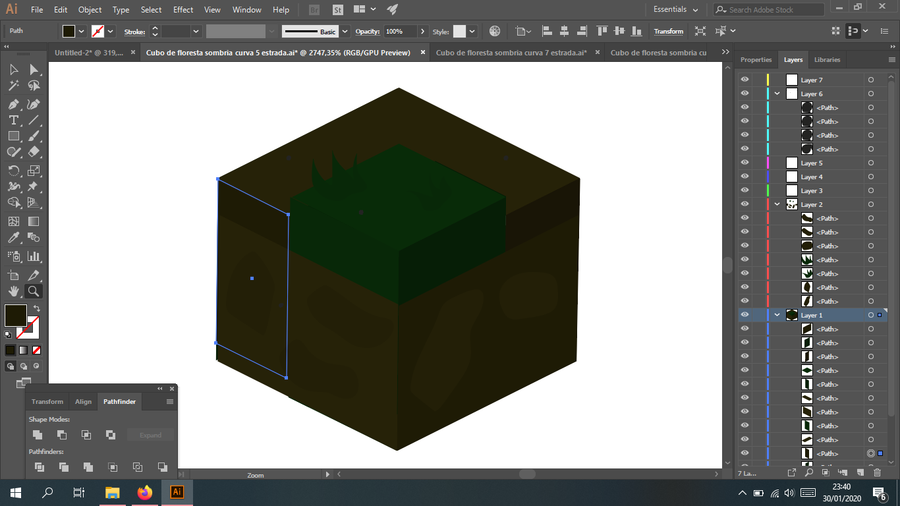Screen dimensions: 900x506
Task: Open stroke weight dropdown
Action: pyautogui.click(x=196, y=32)
